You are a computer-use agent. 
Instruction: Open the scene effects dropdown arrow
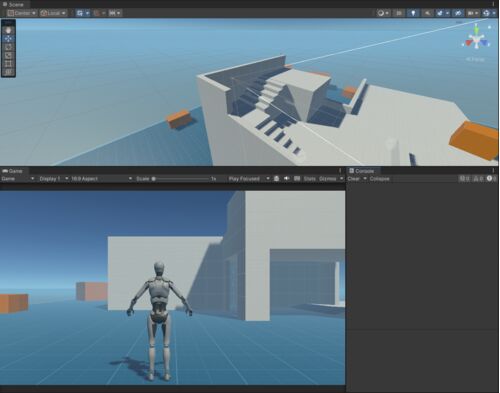point(447,13)
